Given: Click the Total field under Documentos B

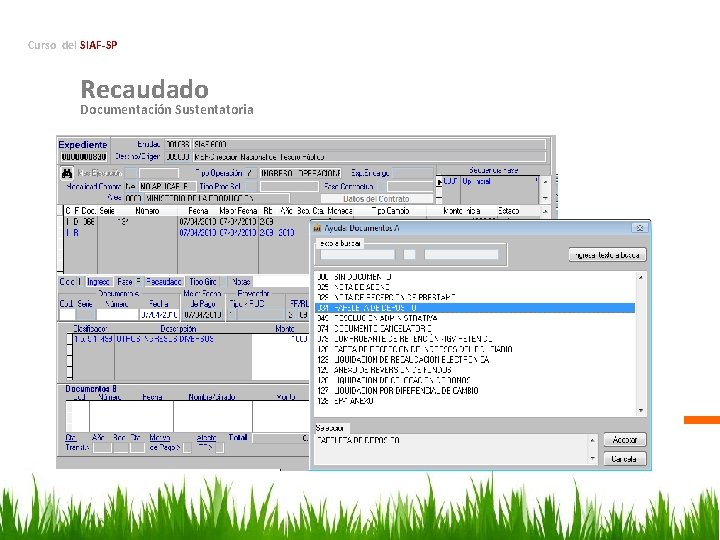Looking at the screenshot, I should point(281,439).
